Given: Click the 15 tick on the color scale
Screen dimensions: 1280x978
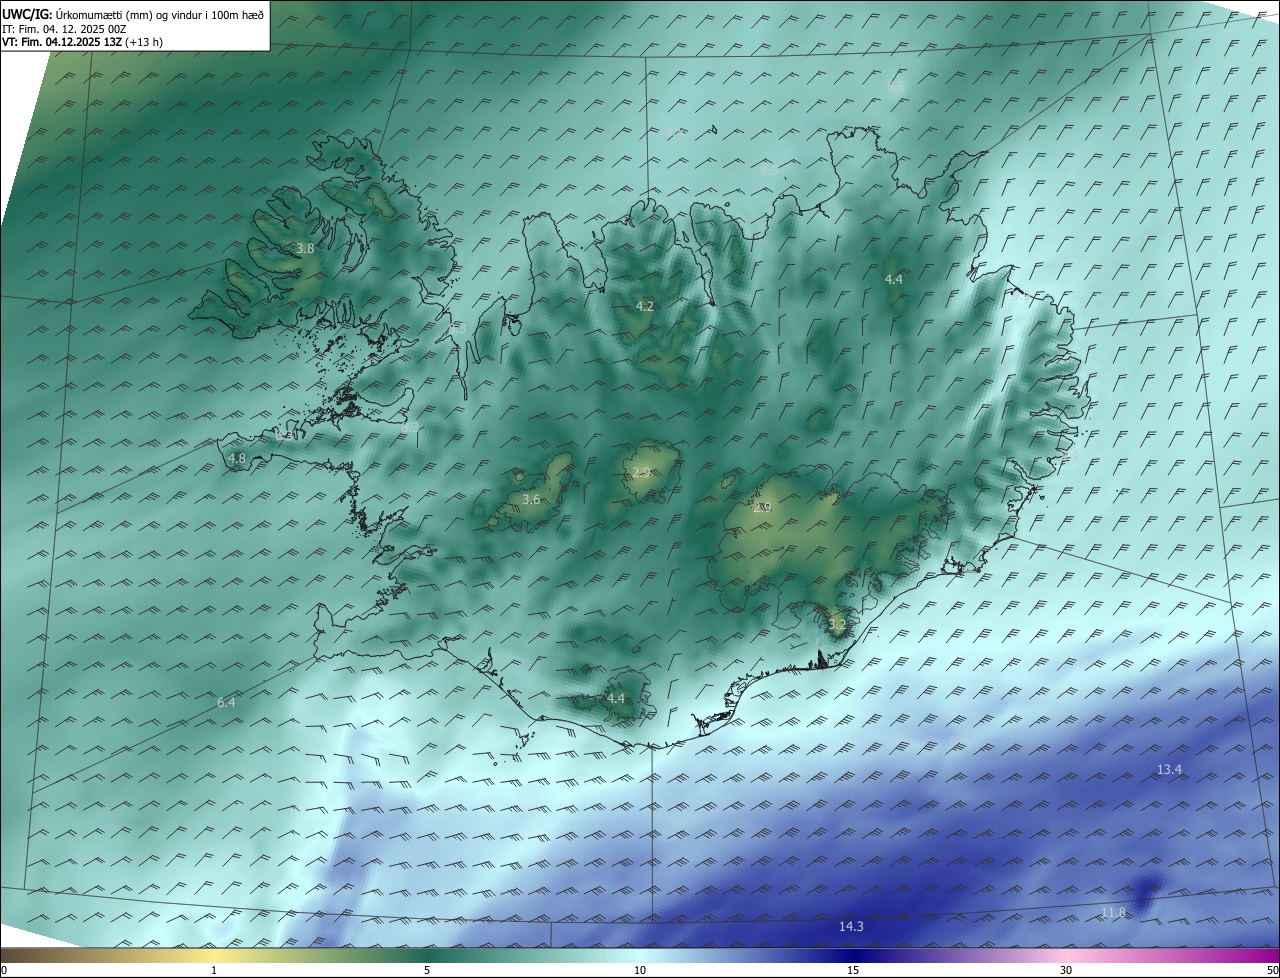Looking at the screenshot, I should (x=853, y=970).
